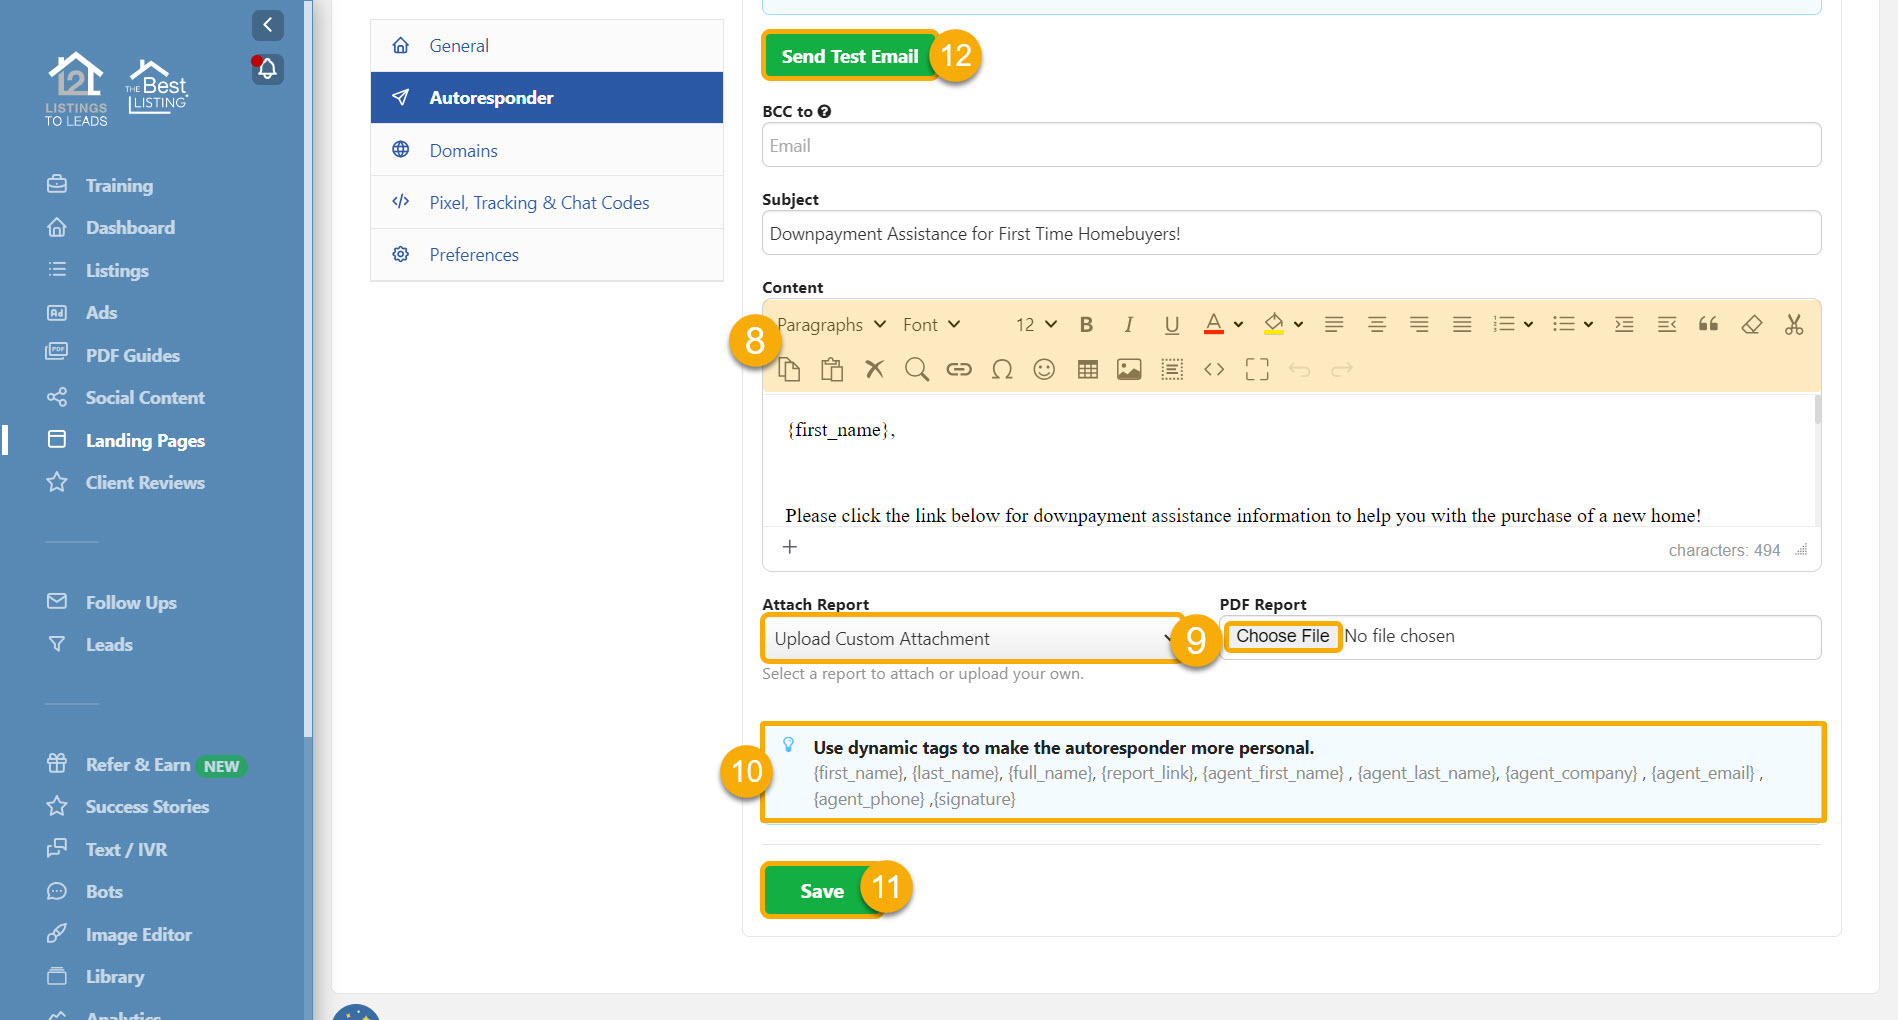Toggle fullscreen editor mode
This screenshot has height=1020, width=1898.
coord(1257,370)
